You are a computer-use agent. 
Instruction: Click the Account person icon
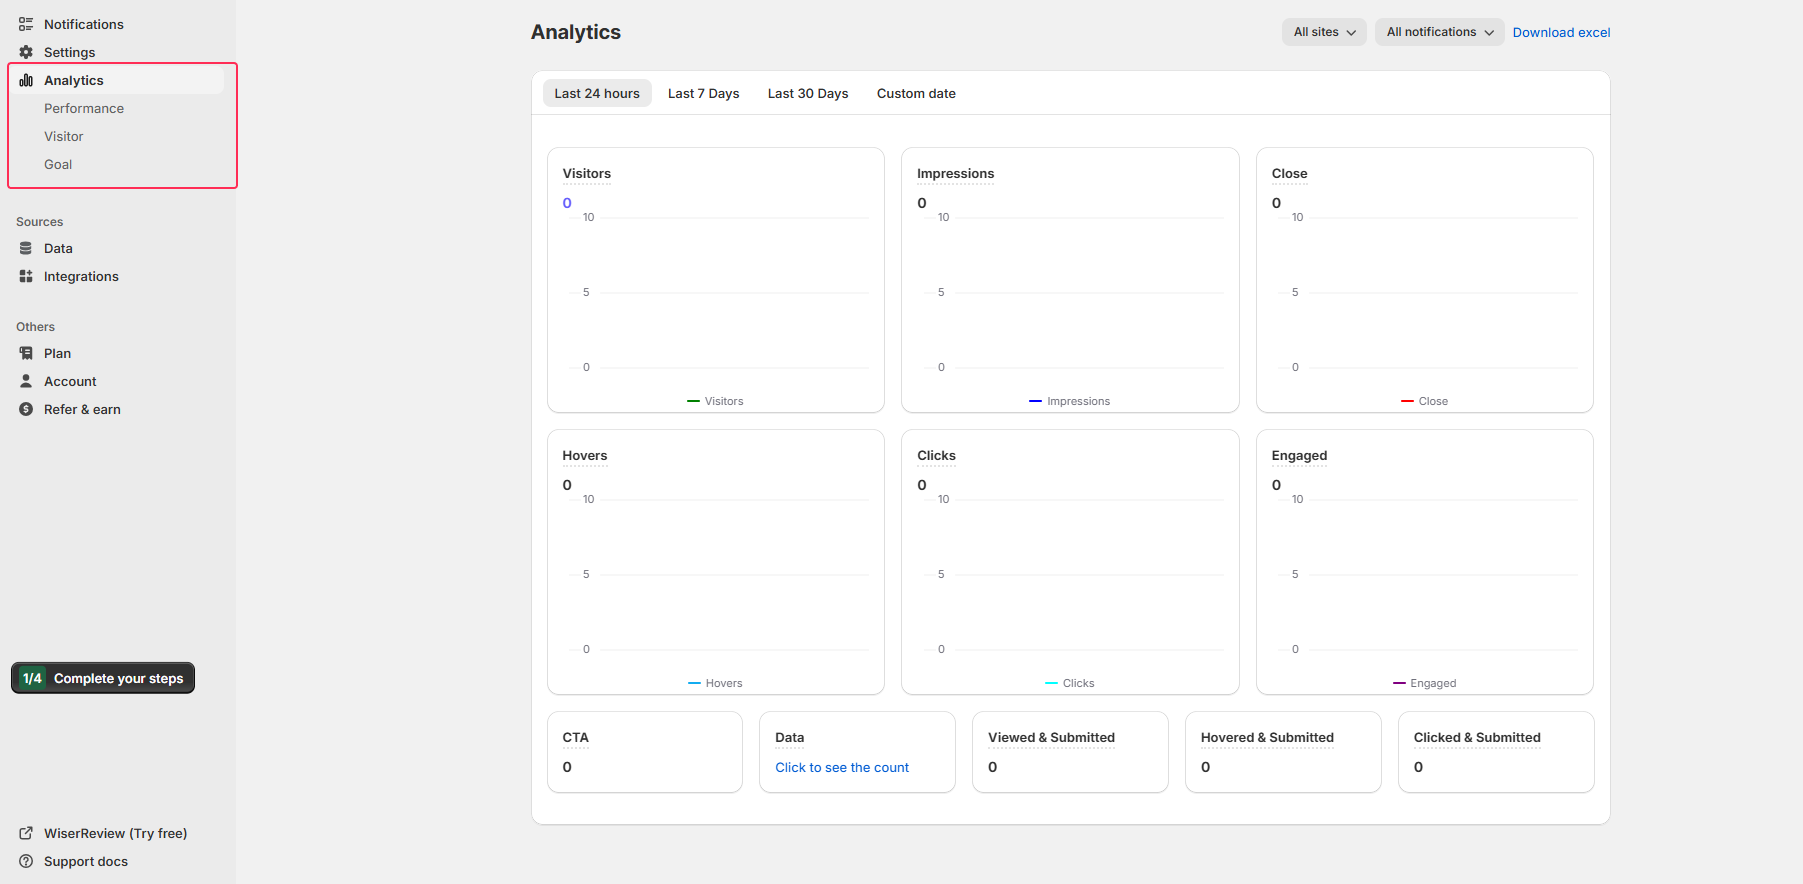point(26,381)
